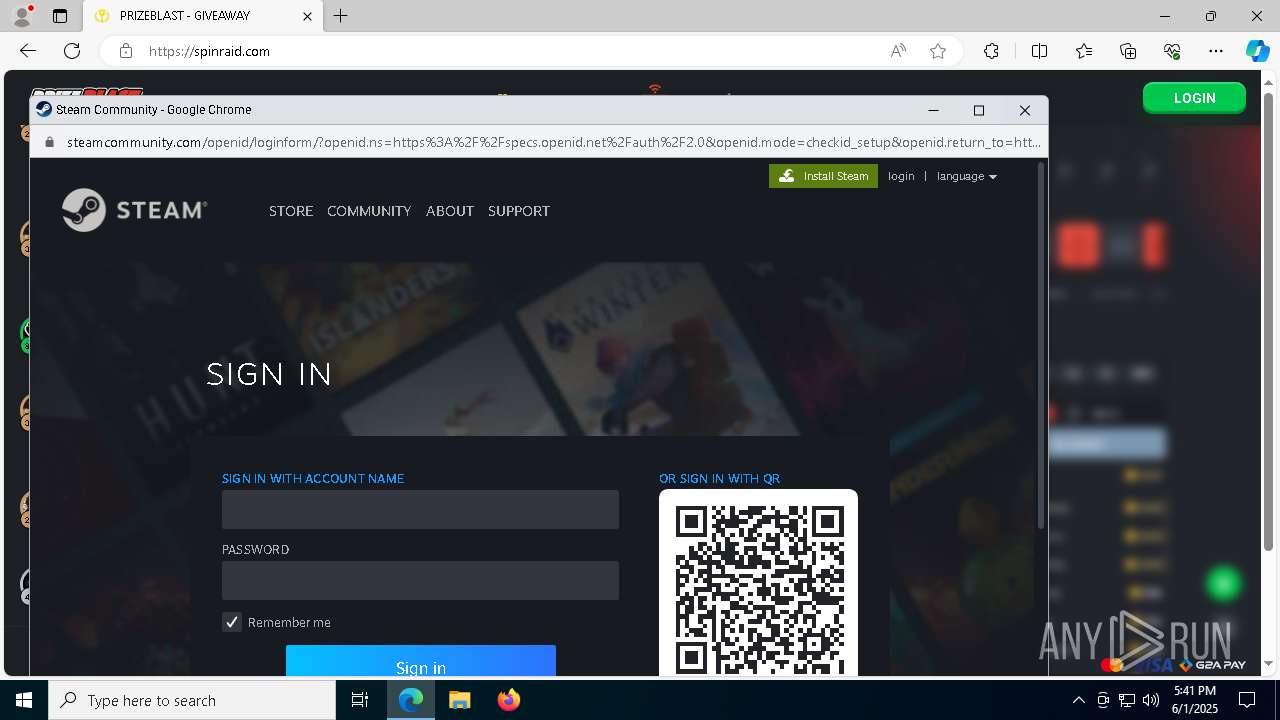Click the blue Sign in button
This screenshot has width=1280, height=720.
420,662
